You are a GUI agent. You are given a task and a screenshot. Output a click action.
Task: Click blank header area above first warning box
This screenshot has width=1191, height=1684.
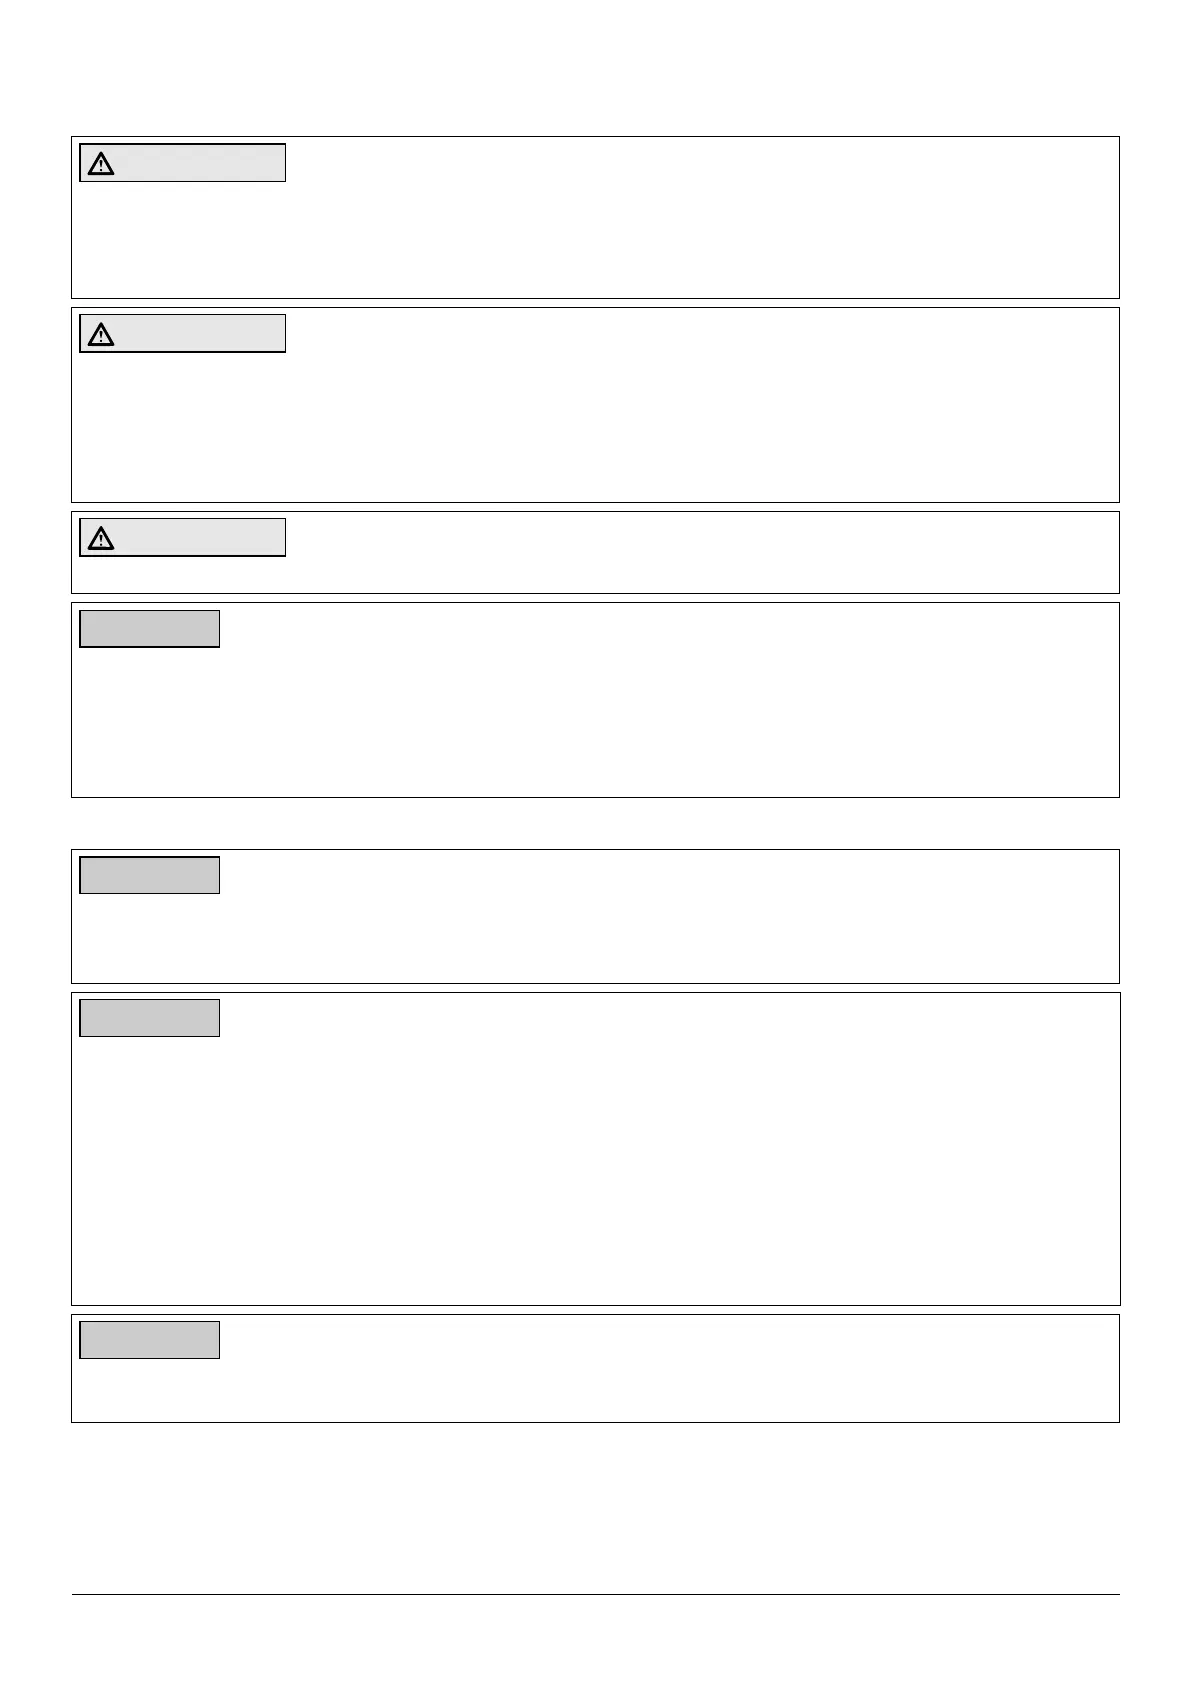(595, 68)
